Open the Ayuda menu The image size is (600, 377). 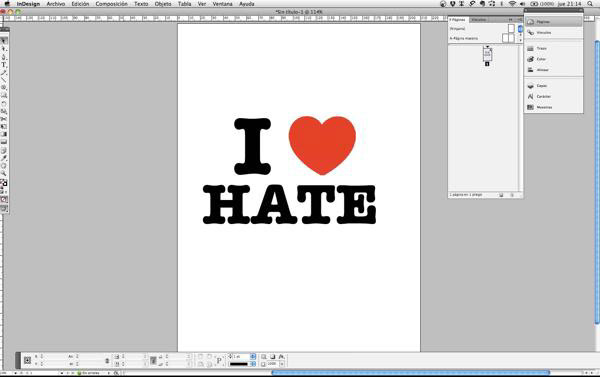click(247, 4)
